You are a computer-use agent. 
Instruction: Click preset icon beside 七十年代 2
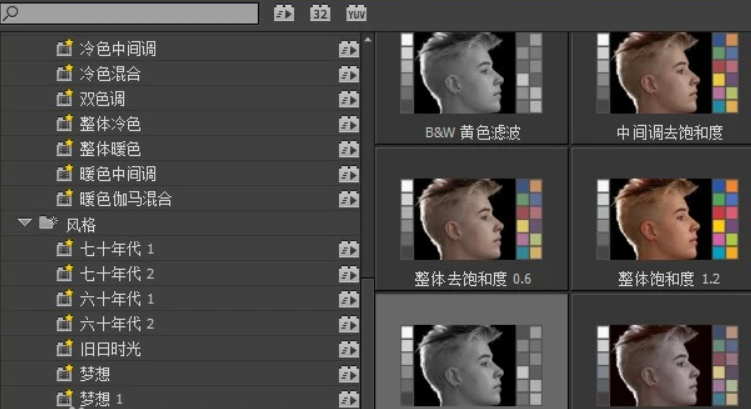[x=64, y=273]
